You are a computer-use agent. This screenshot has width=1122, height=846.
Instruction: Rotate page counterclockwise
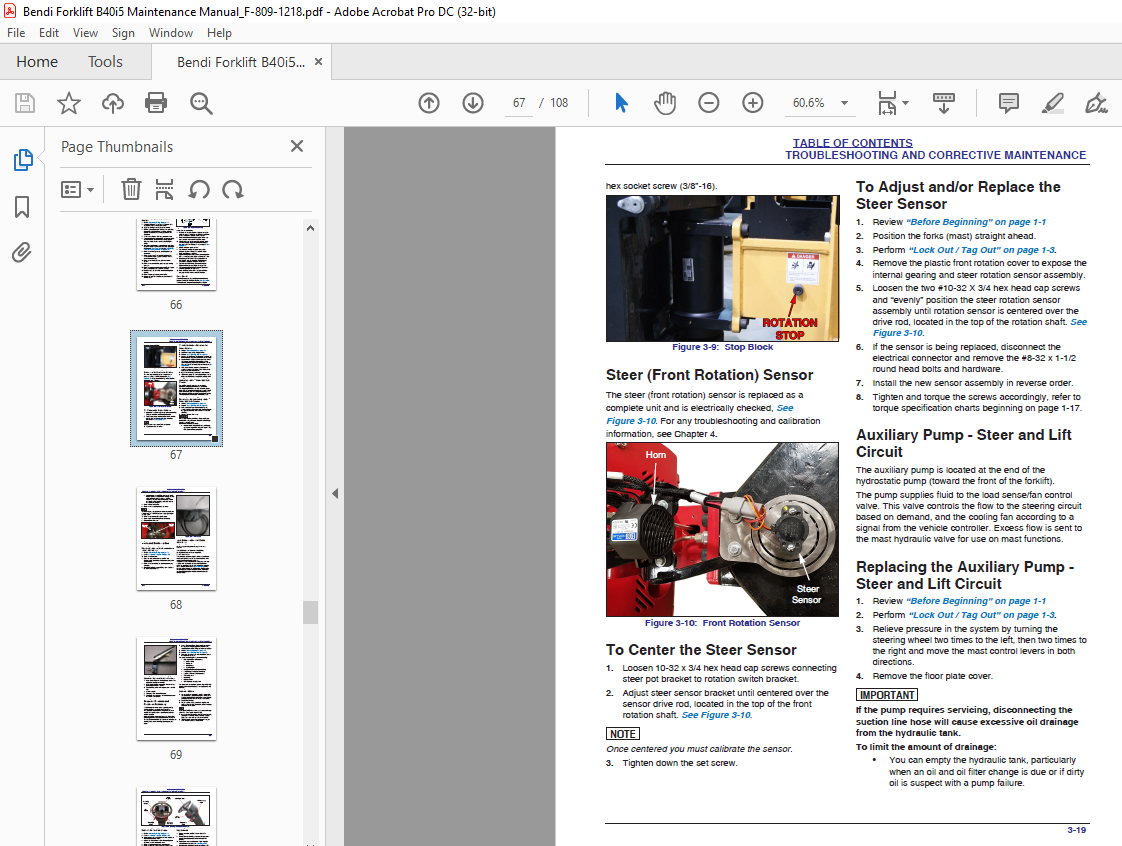(199, 190)
